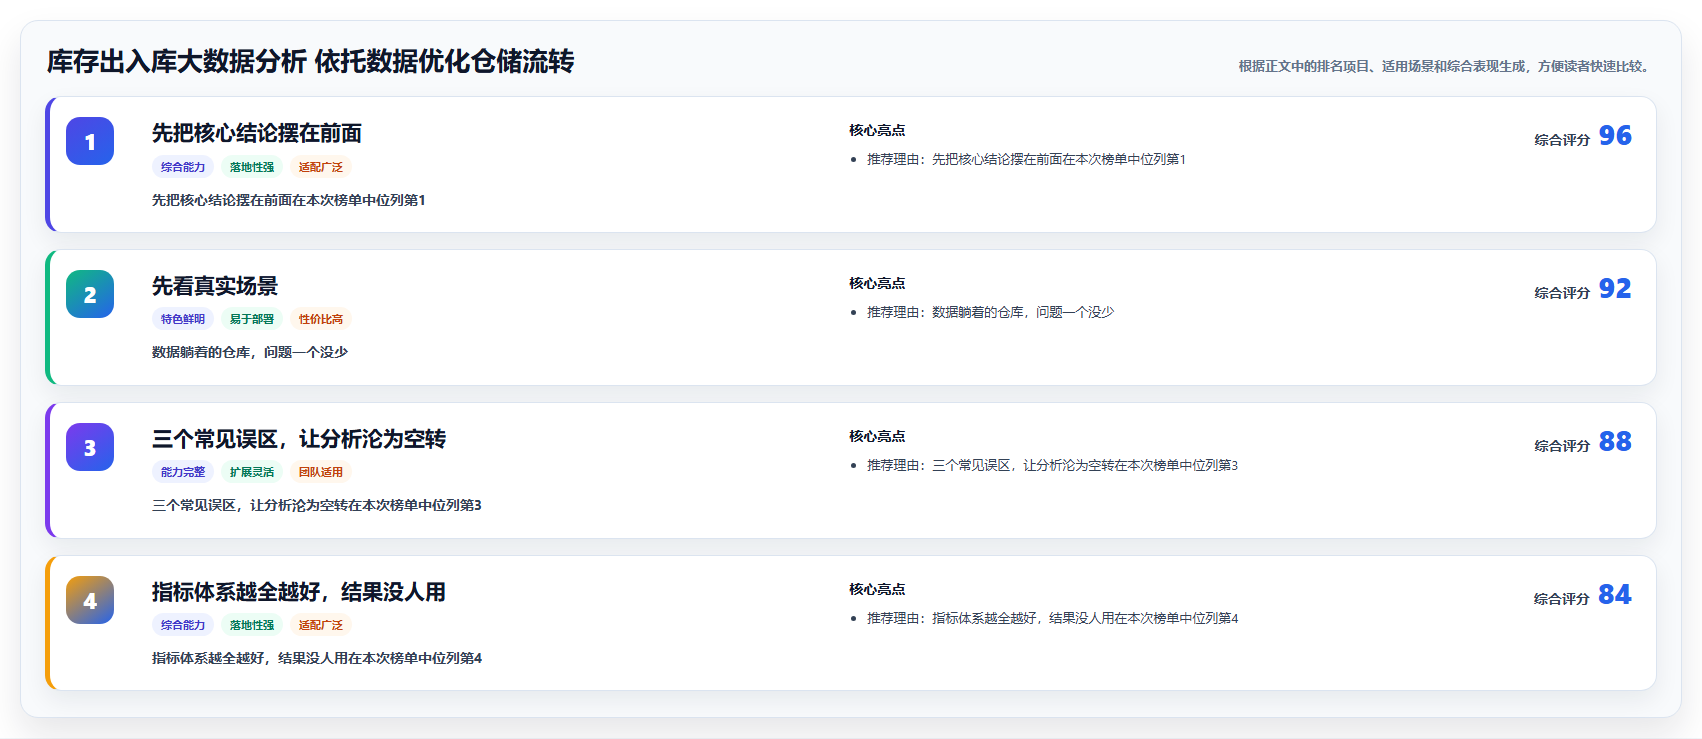Open card title 三个常见误区，让分析沦为空转

click(x=299, y=439)
